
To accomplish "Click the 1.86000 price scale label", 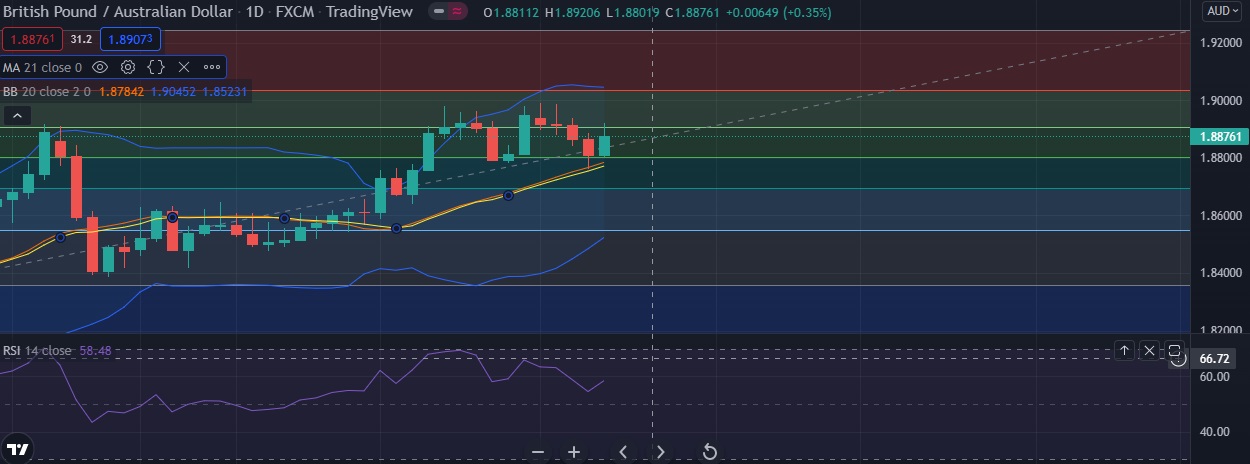I will (1220, 216).
